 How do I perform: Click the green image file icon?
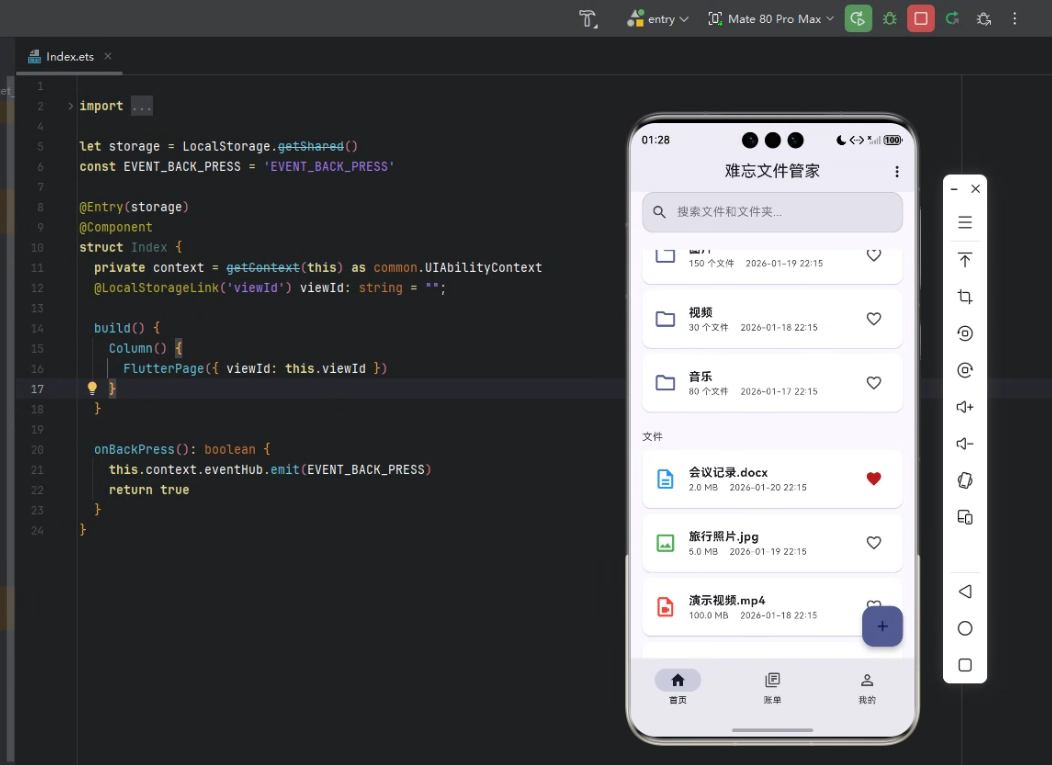(665, 543)
